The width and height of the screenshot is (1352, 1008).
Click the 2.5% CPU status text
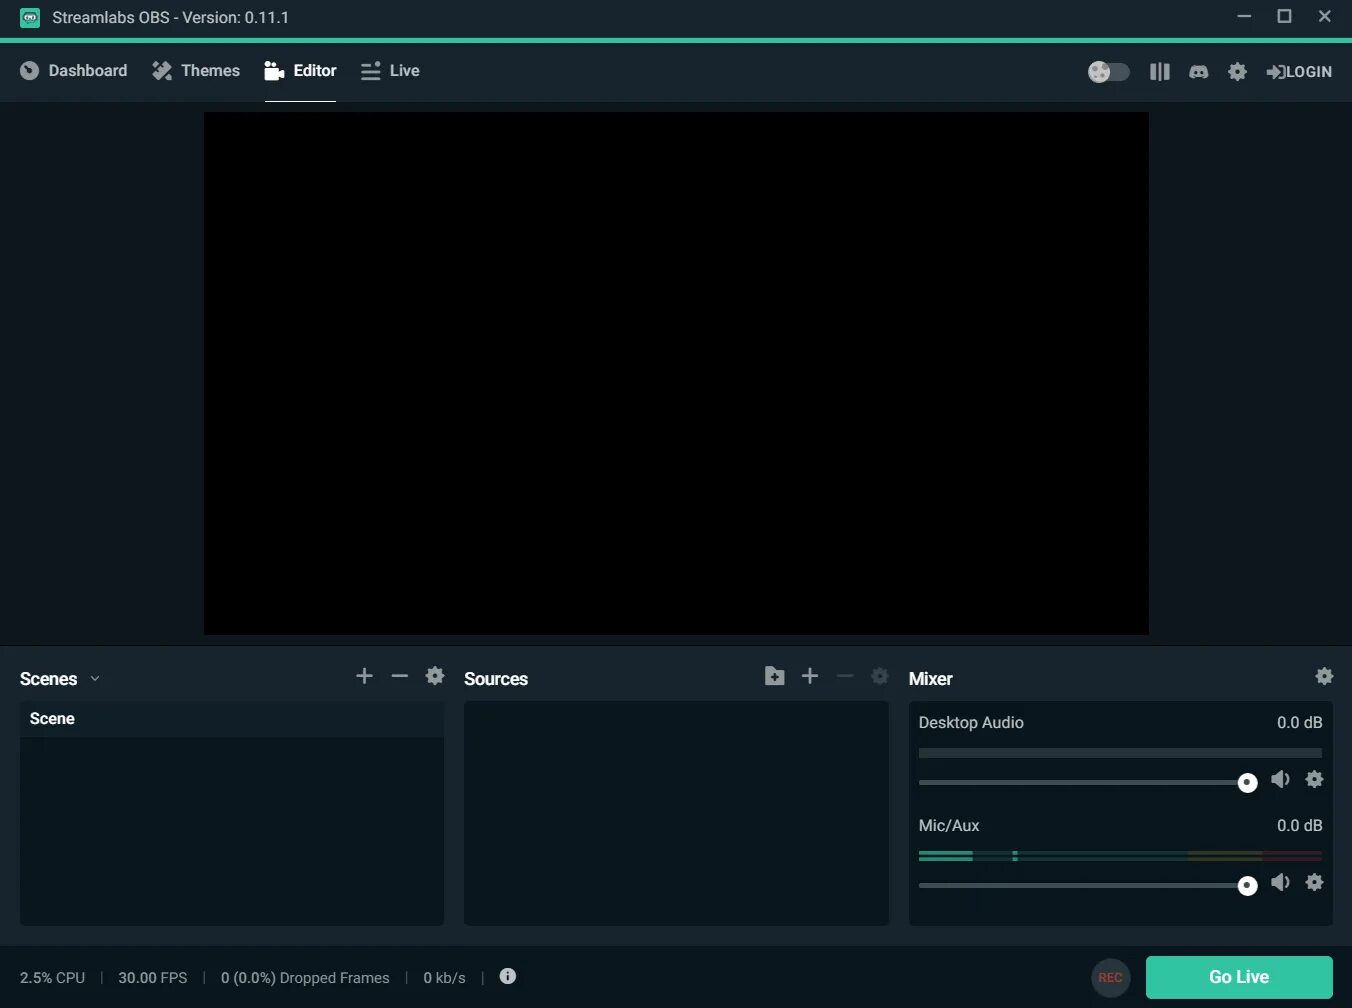(52, 978)
